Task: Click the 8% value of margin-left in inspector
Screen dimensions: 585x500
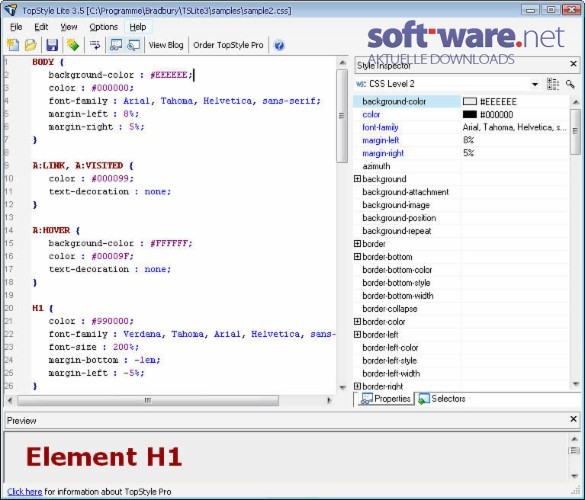Action: [468, 140]
